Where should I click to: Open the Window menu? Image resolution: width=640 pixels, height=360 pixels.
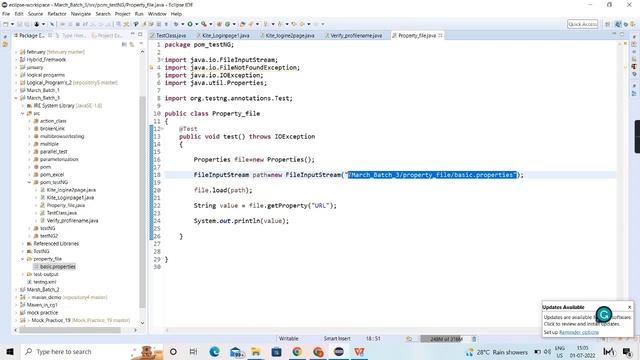coord(157,14)
